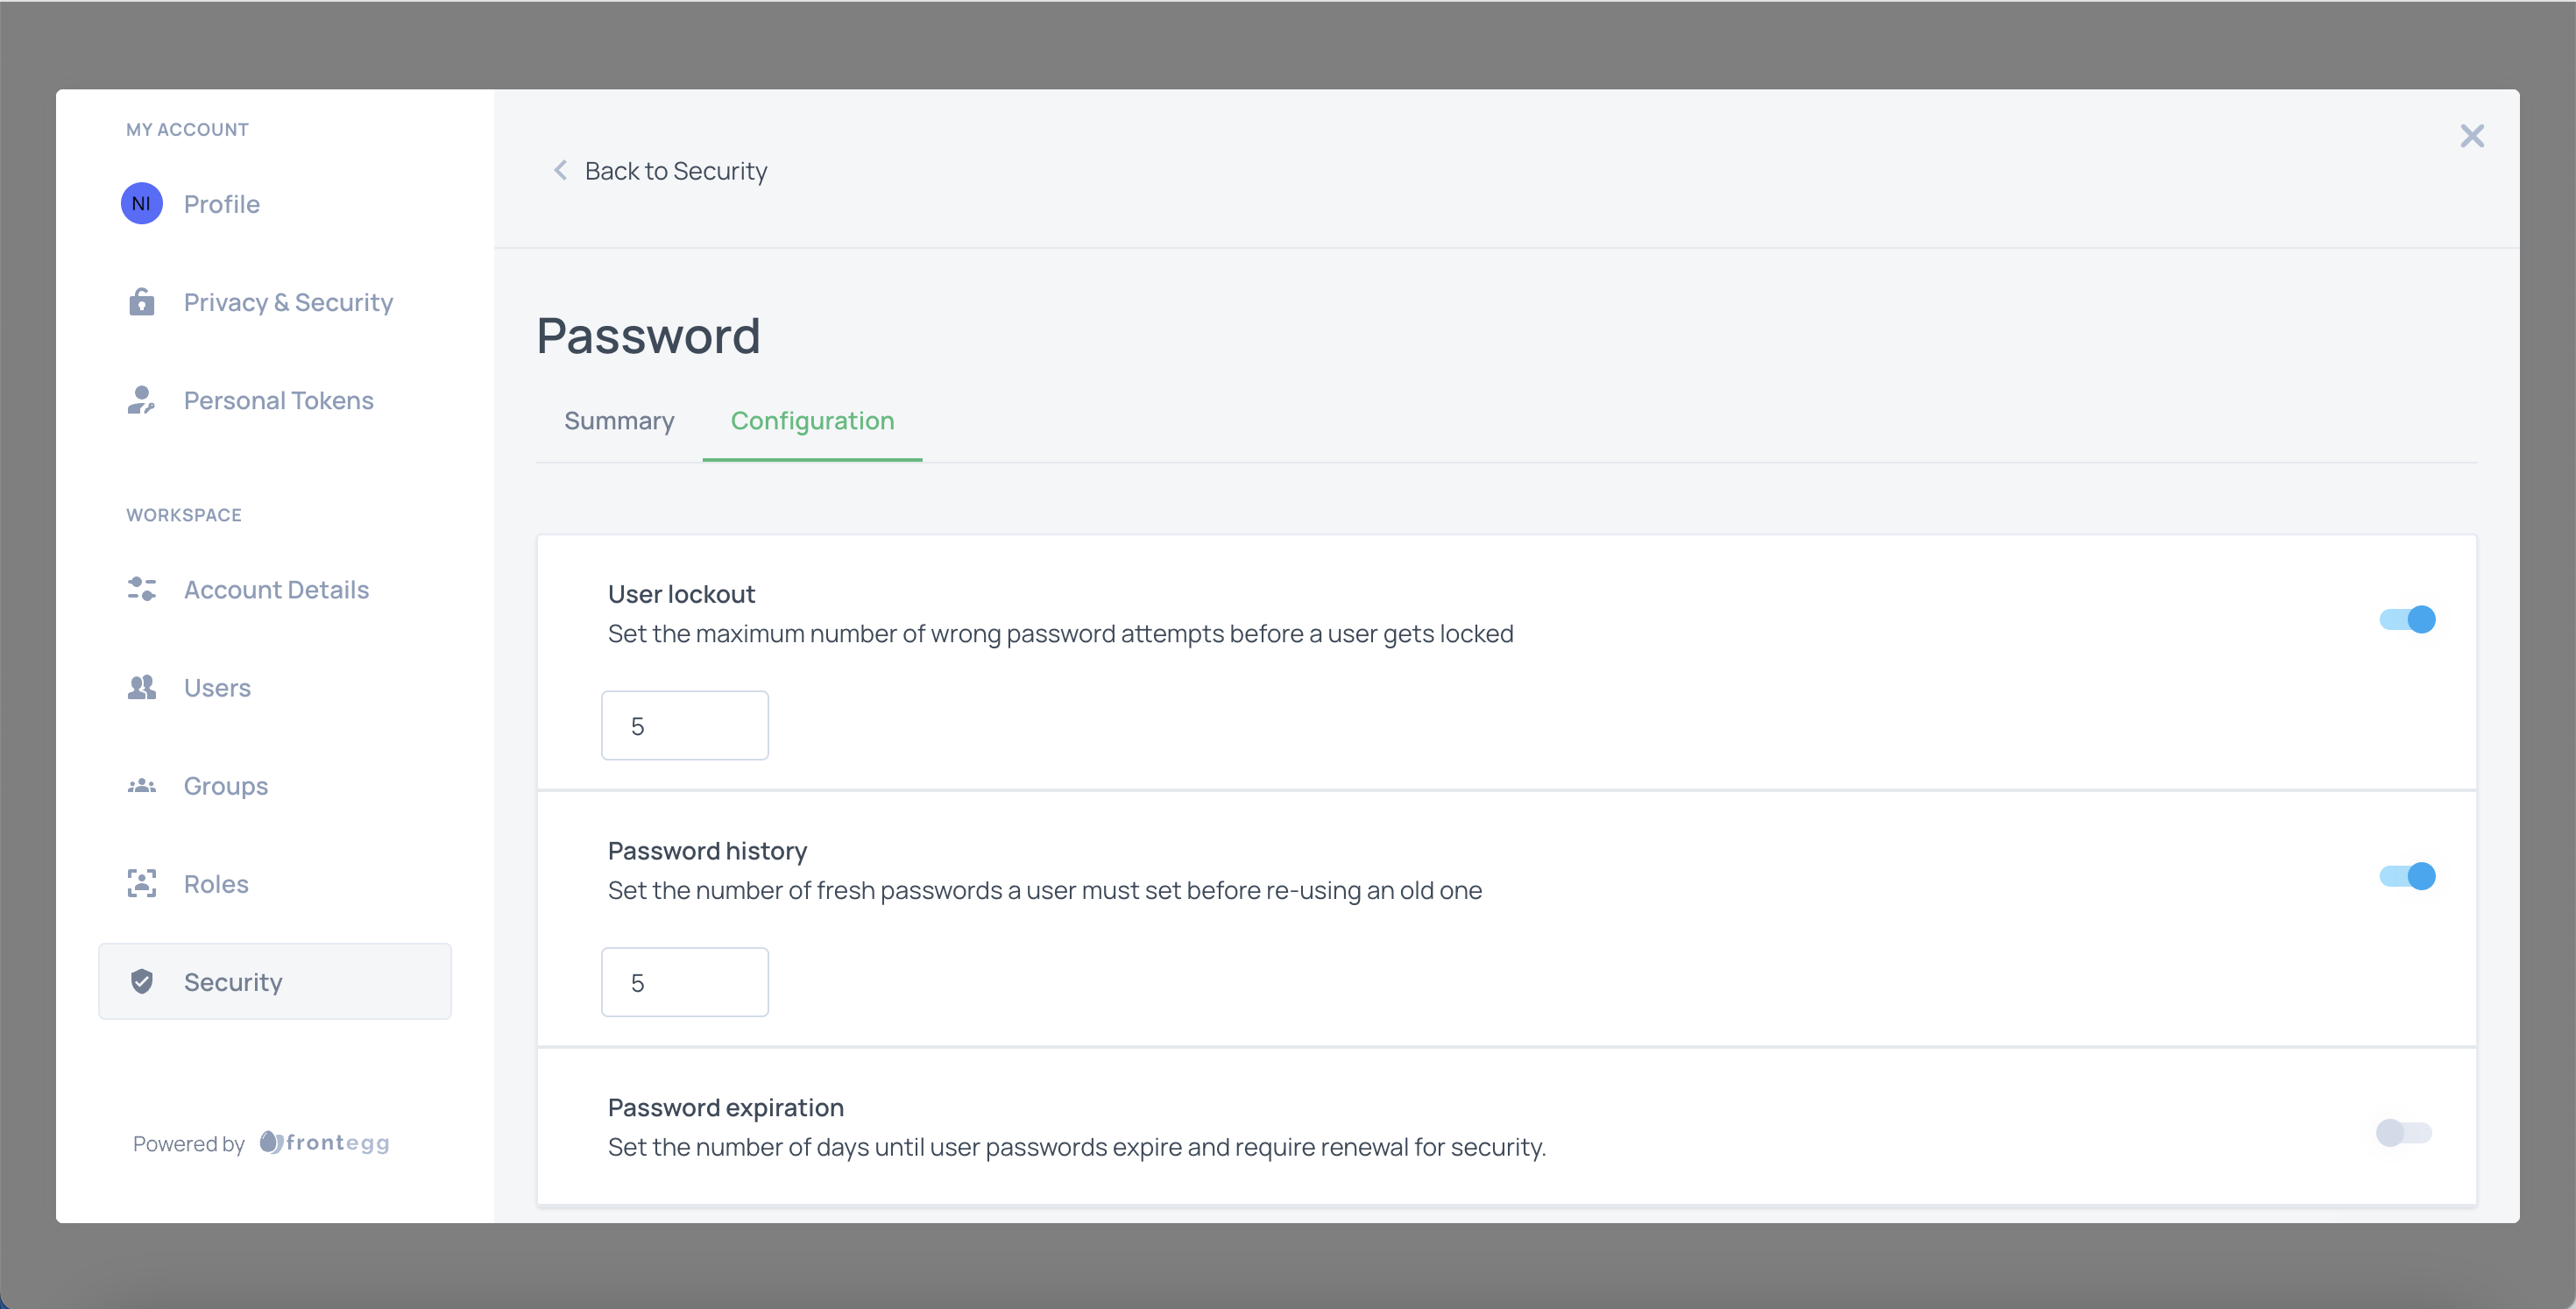Click the Privacy & Security lock icon
Screen dimensions: 2576x1309
click(x=142, y=301)
